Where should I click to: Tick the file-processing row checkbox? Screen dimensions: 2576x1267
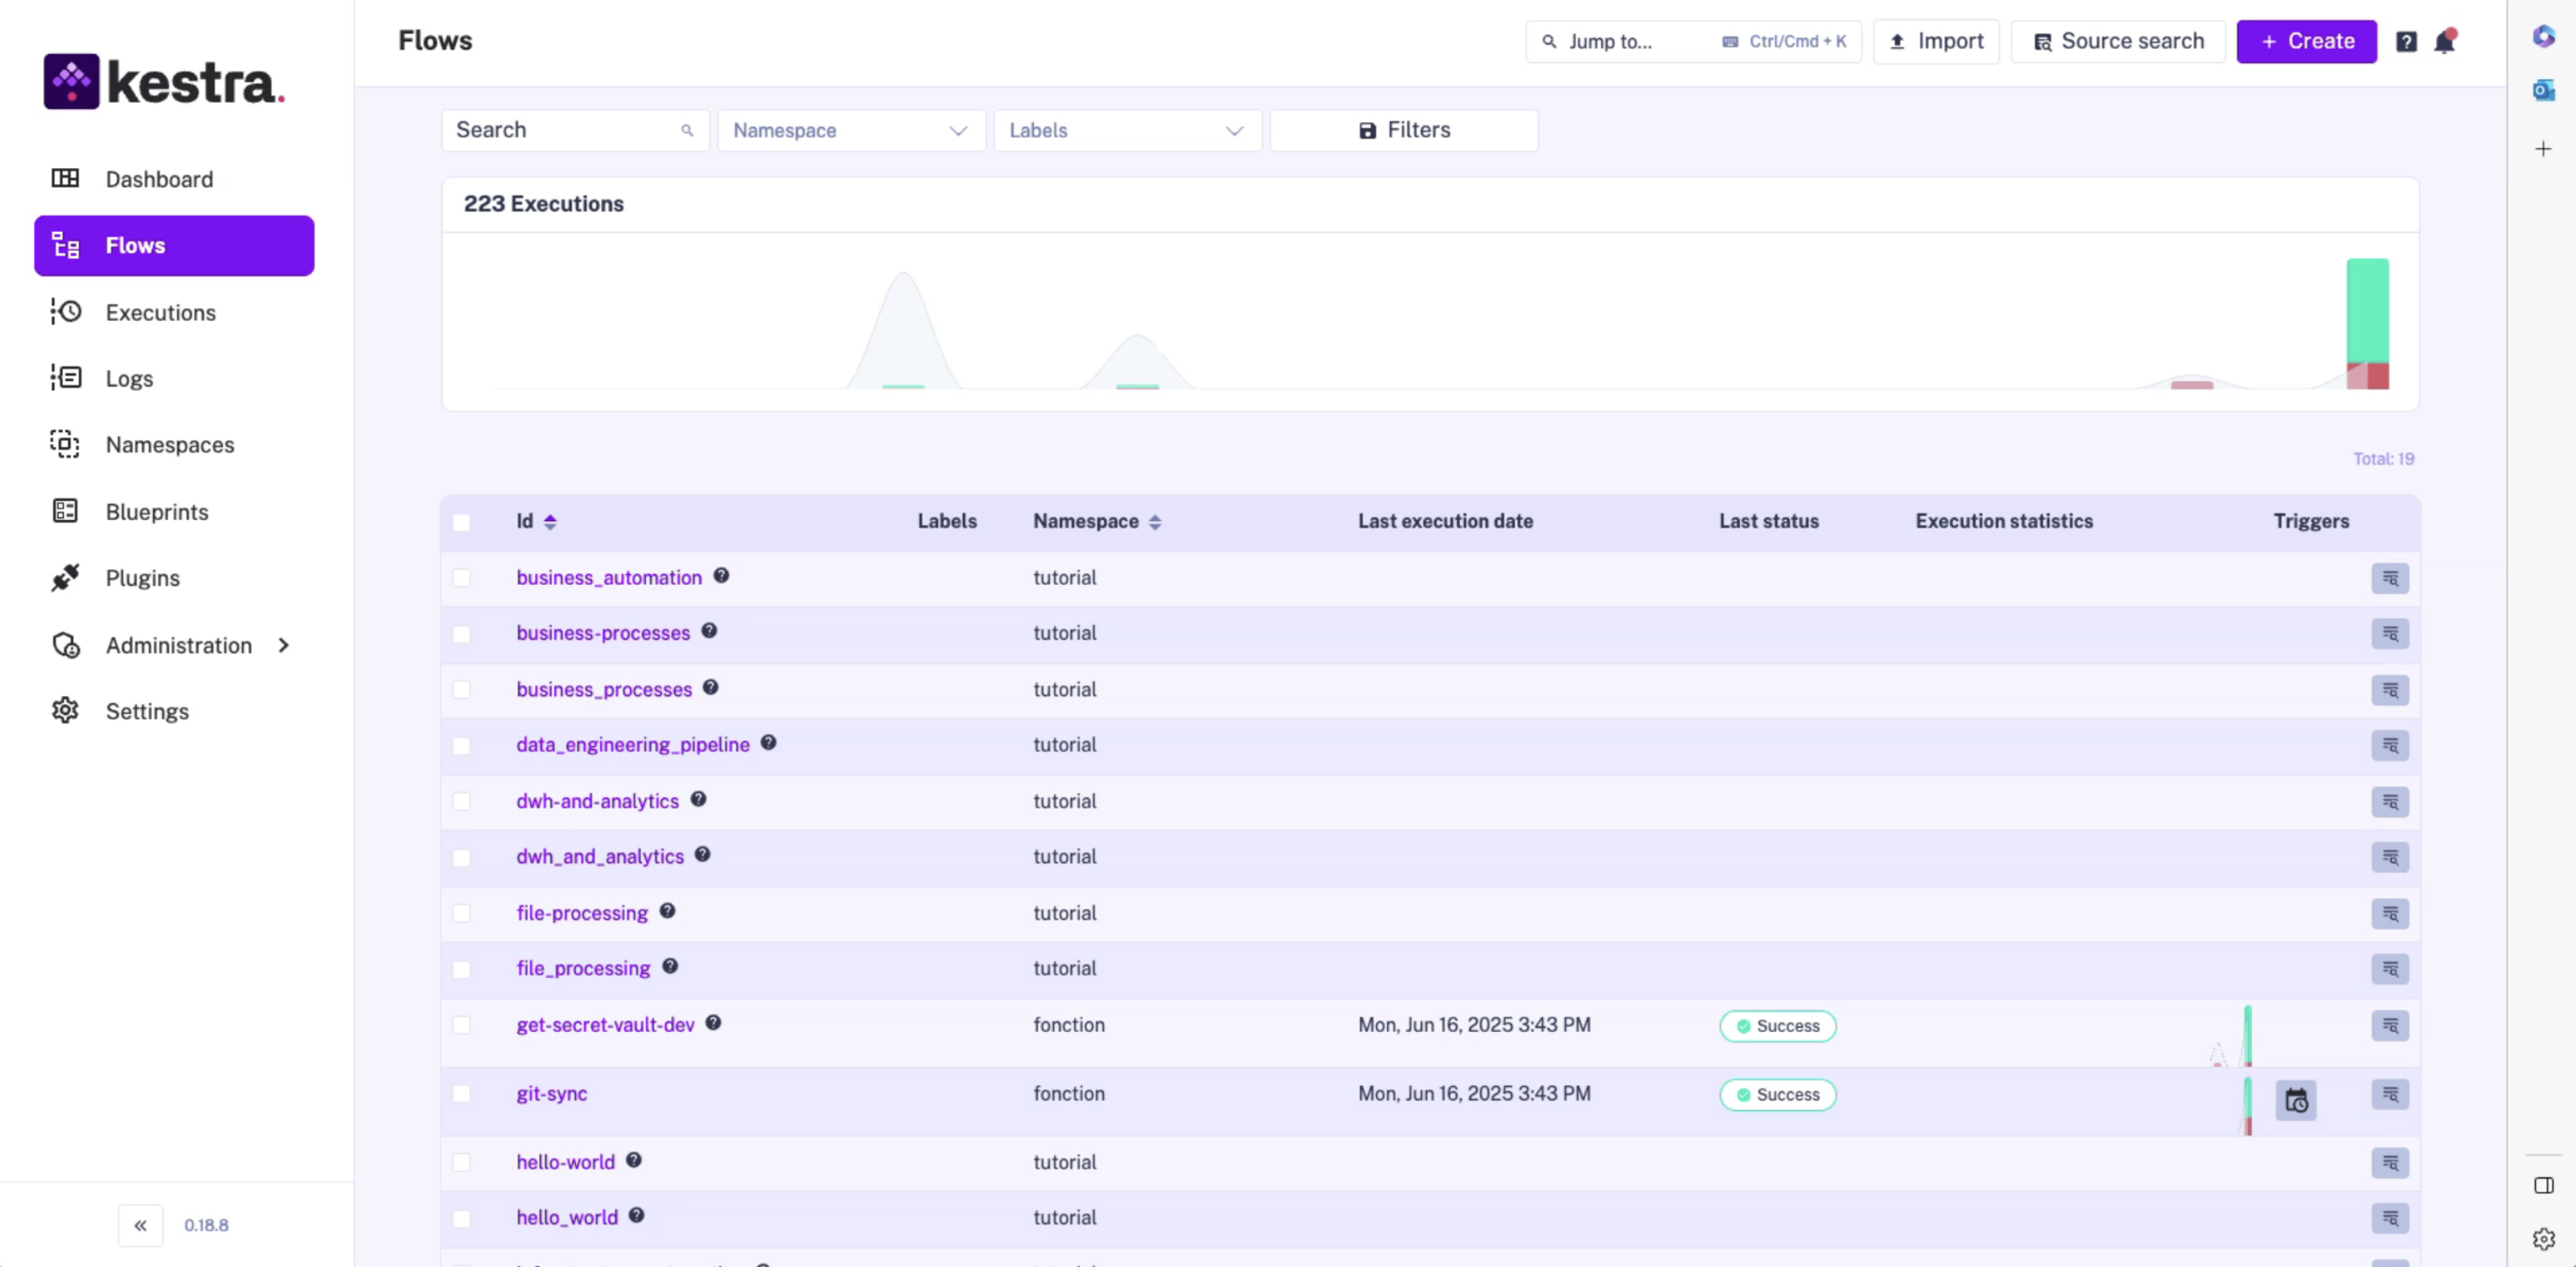tap(461, 913)
